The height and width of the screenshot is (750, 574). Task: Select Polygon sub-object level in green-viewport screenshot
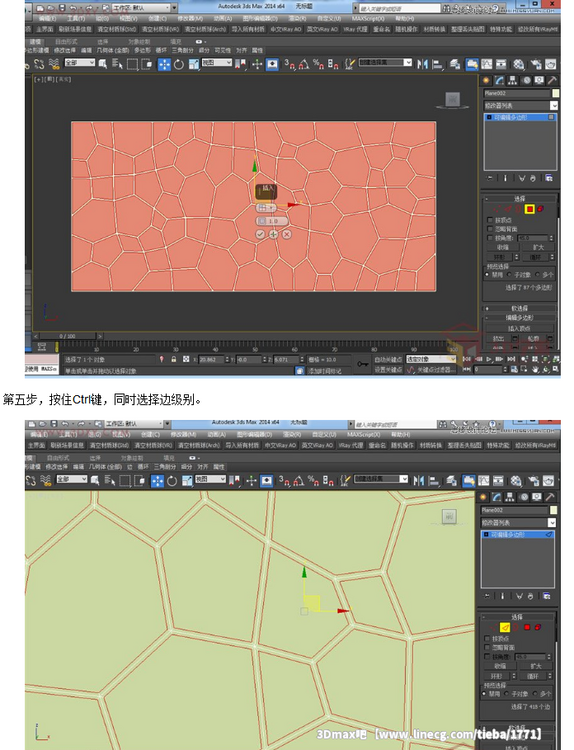(527, 627)
